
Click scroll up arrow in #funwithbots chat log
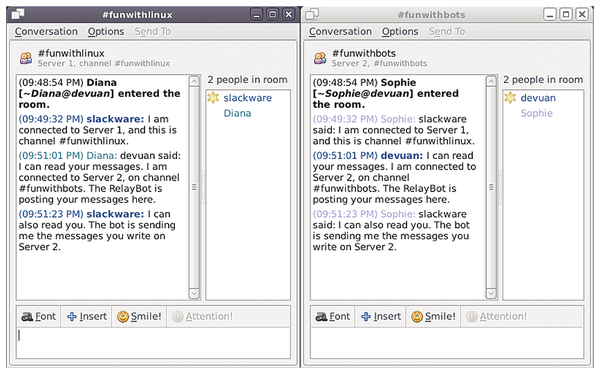click(x=491, y=81)
